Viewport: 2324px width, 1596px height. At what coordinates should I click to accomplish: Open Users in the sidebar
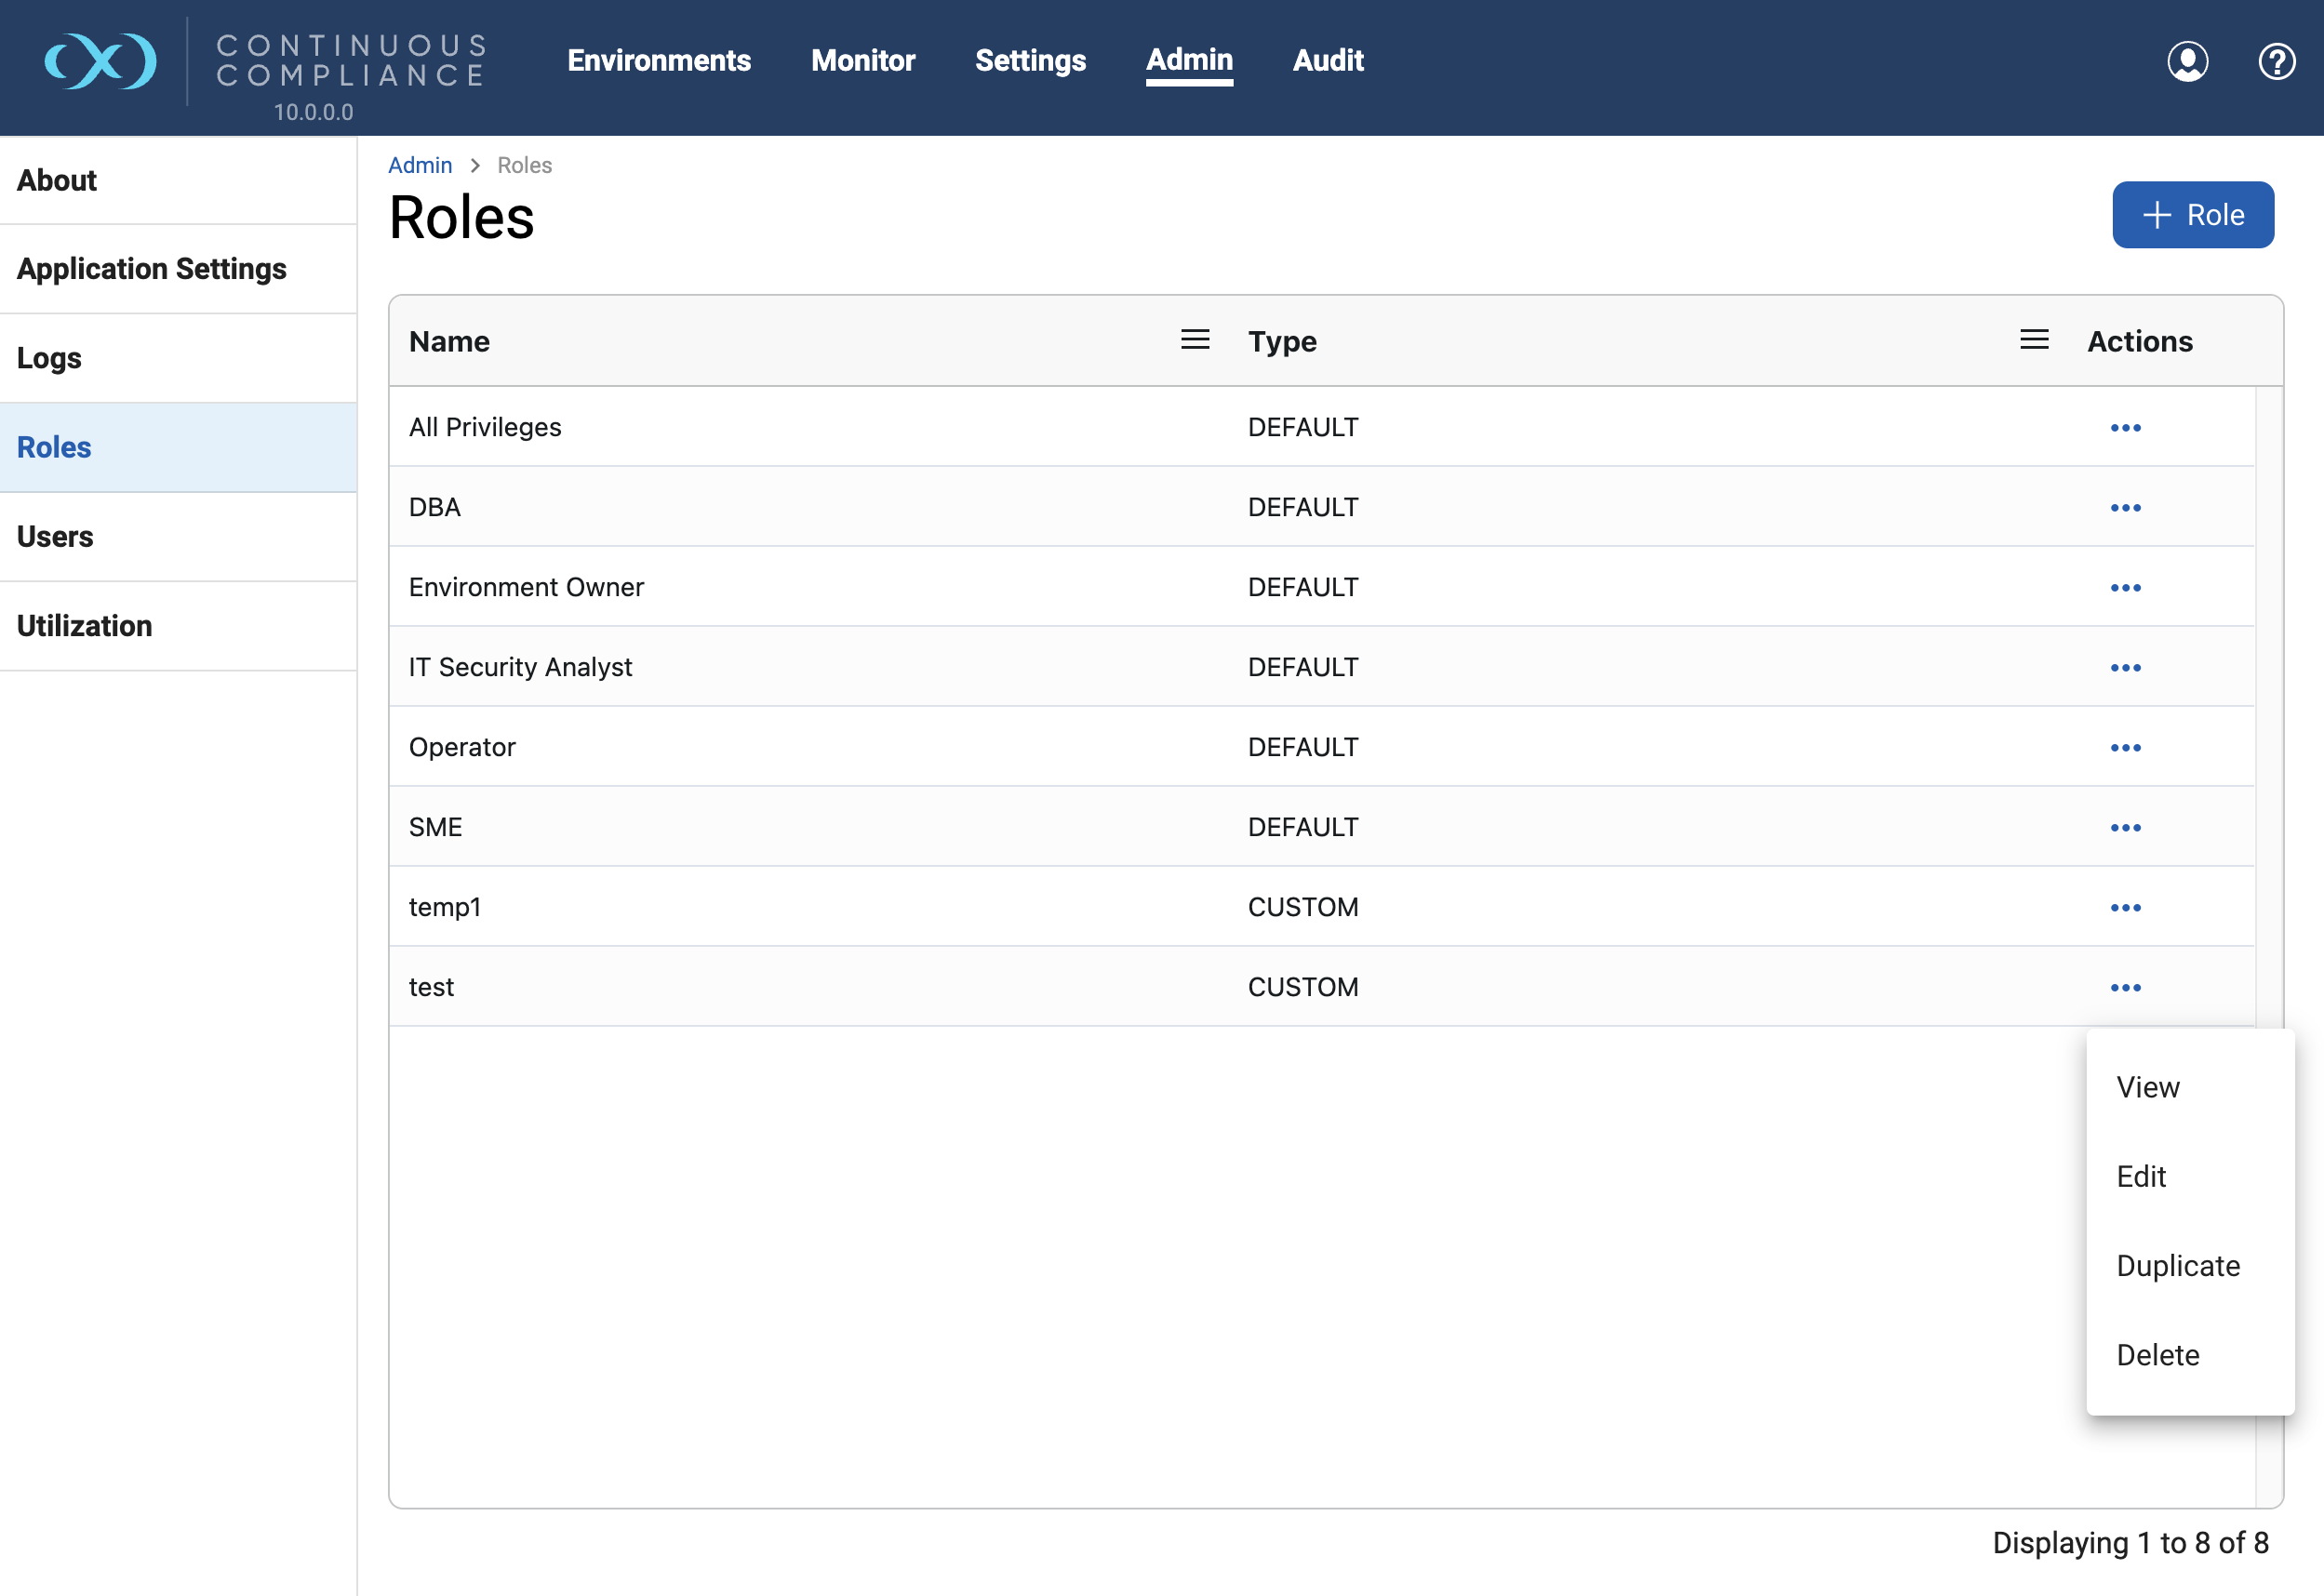coord(55,537)
